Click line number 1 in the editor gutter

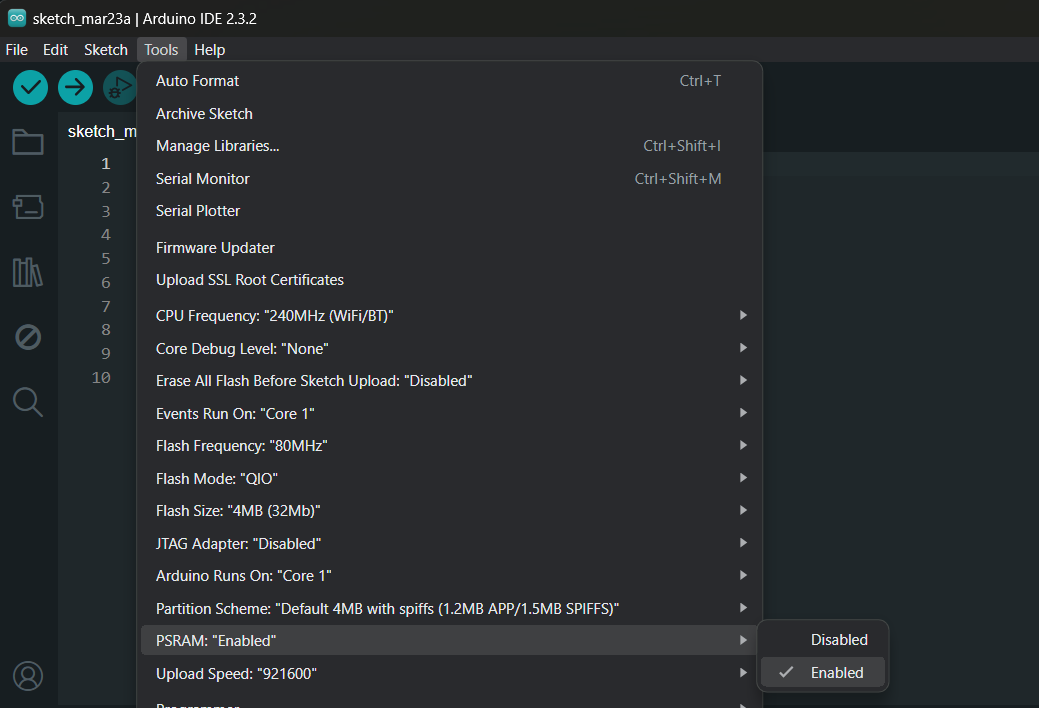[105, 164]
